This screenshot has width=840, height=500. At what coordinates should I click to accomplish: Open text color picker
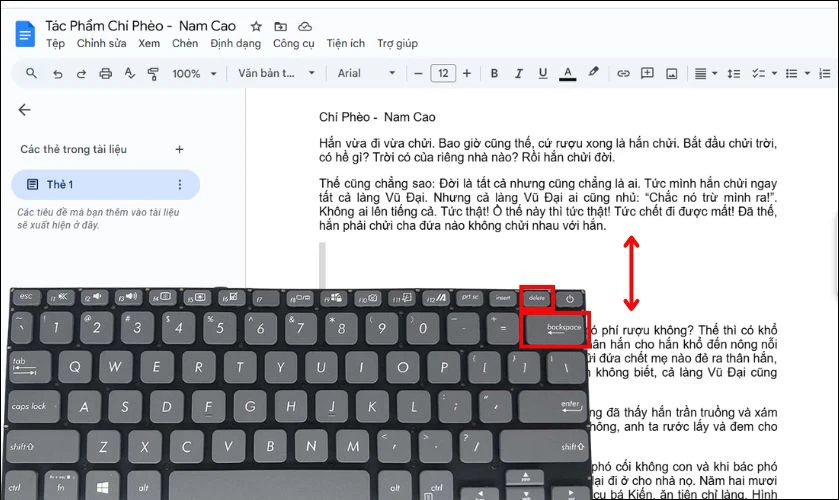click(x=568, y=73)
